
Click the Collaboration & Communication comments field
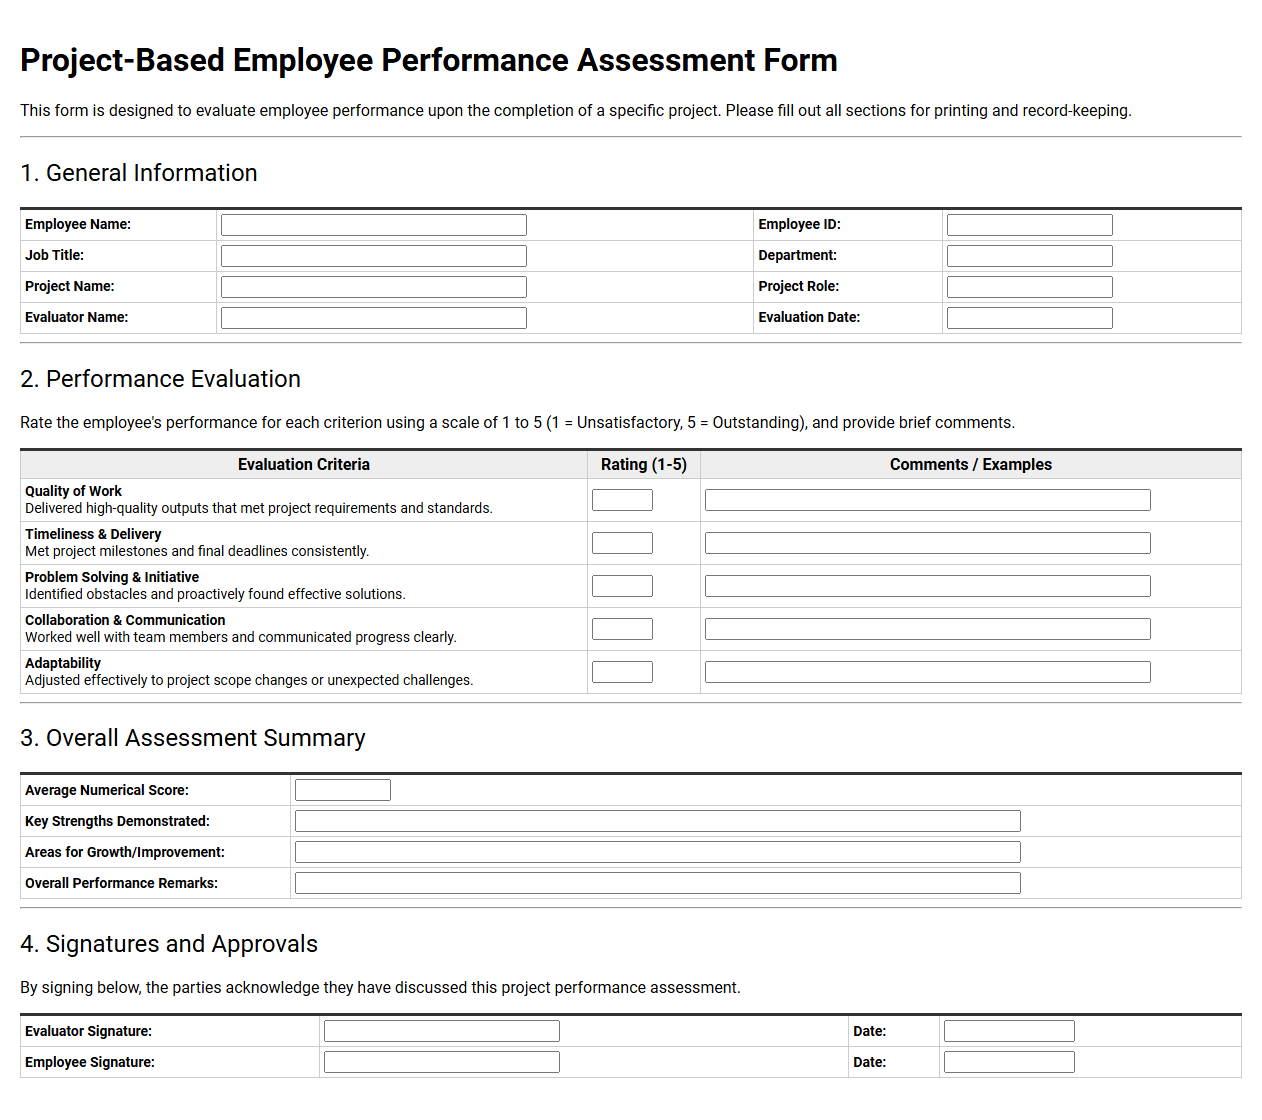coord(927,629)
